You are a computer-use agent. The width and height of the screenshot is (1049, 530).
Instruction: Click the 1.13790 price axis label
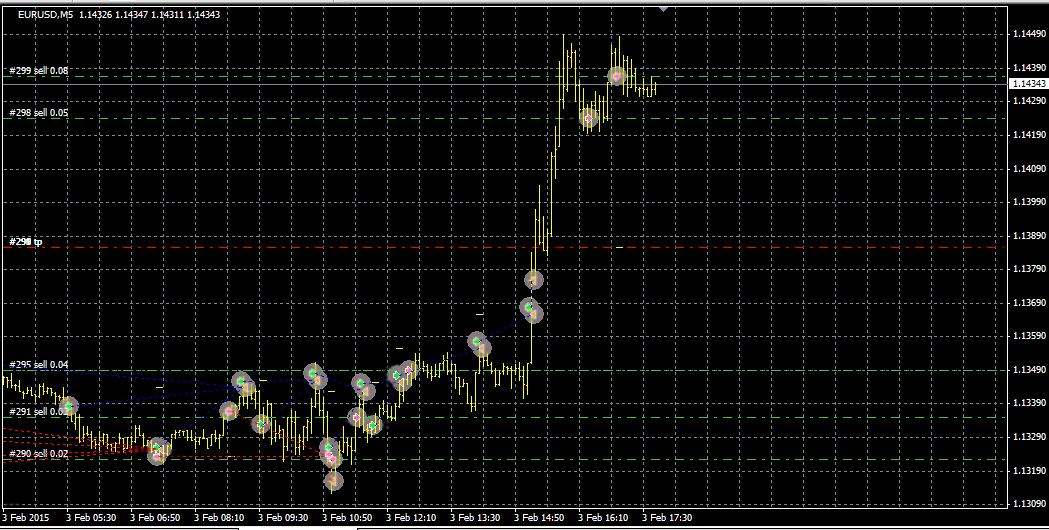[x=1029, y=268]
